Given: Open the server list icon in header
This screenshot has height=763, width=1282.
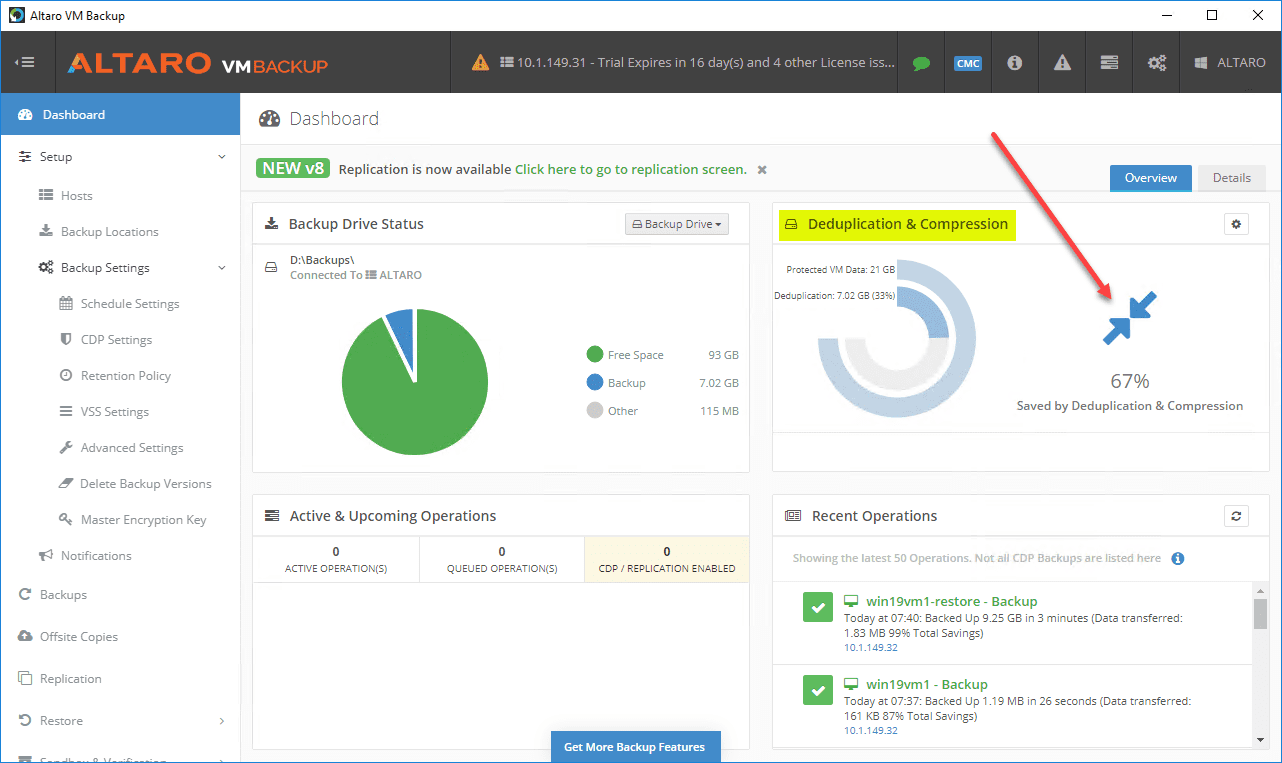Looking at the screenshot, I should pyautogui.click(x=1109, y=63).
